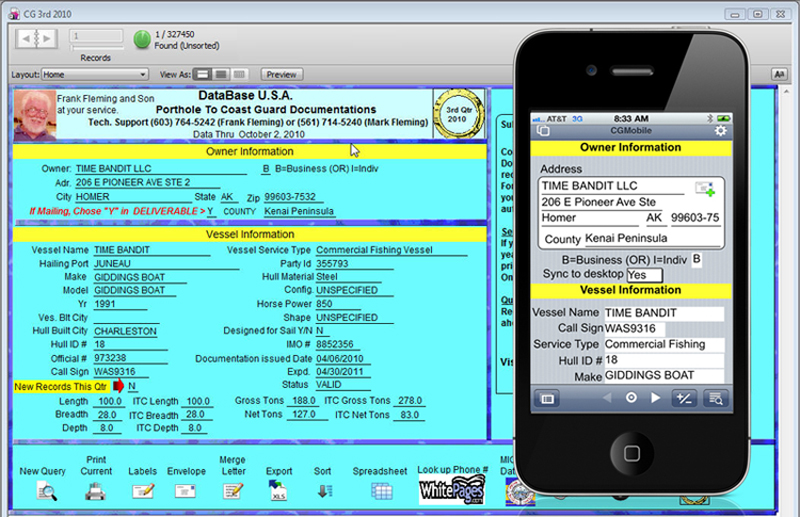Click the Business/Individual B field

[266, 169]
